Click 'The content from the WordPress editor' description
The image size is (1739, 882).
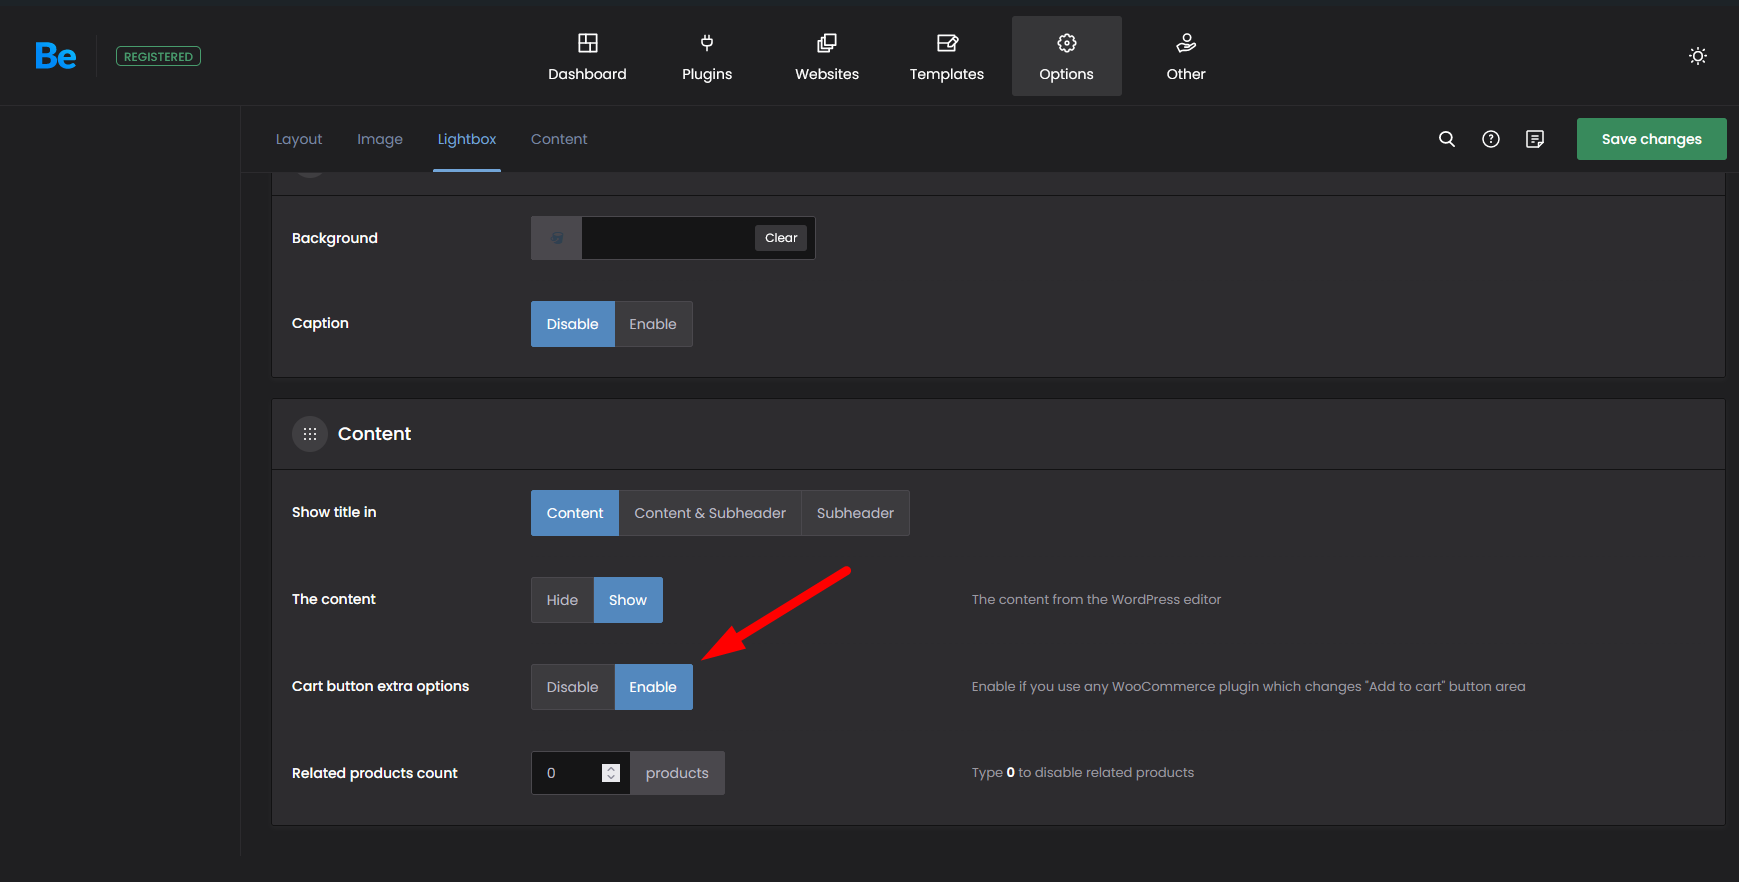click(1096, 599)
